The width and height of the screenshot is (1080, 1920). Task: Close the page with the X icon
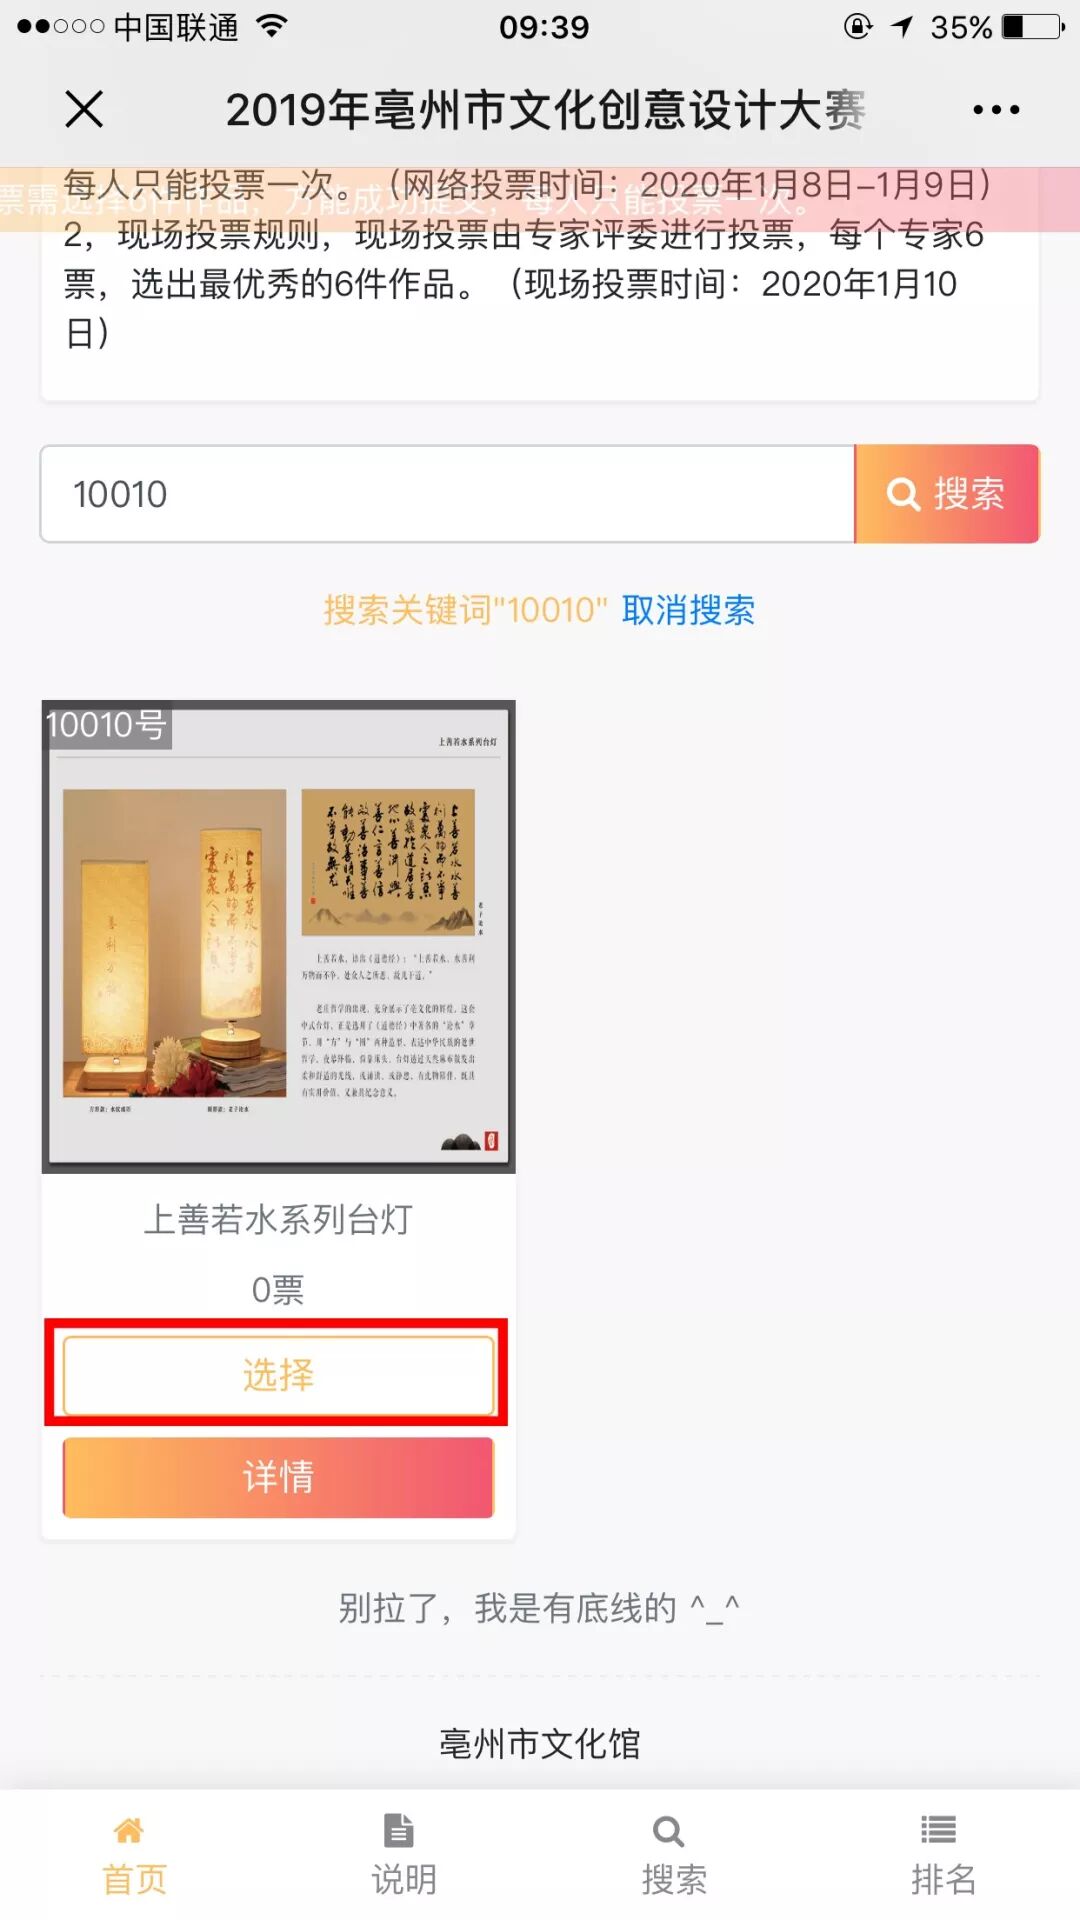coord(84,109)
